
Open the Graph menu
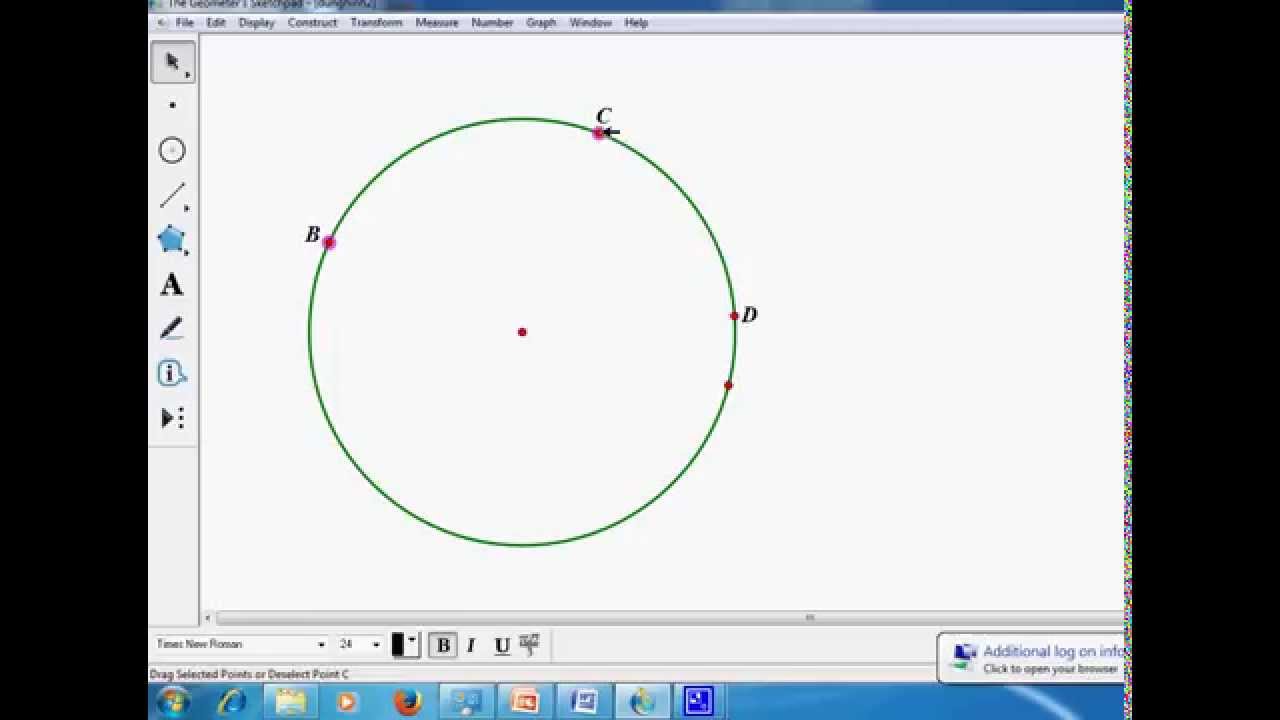[541, 23]
